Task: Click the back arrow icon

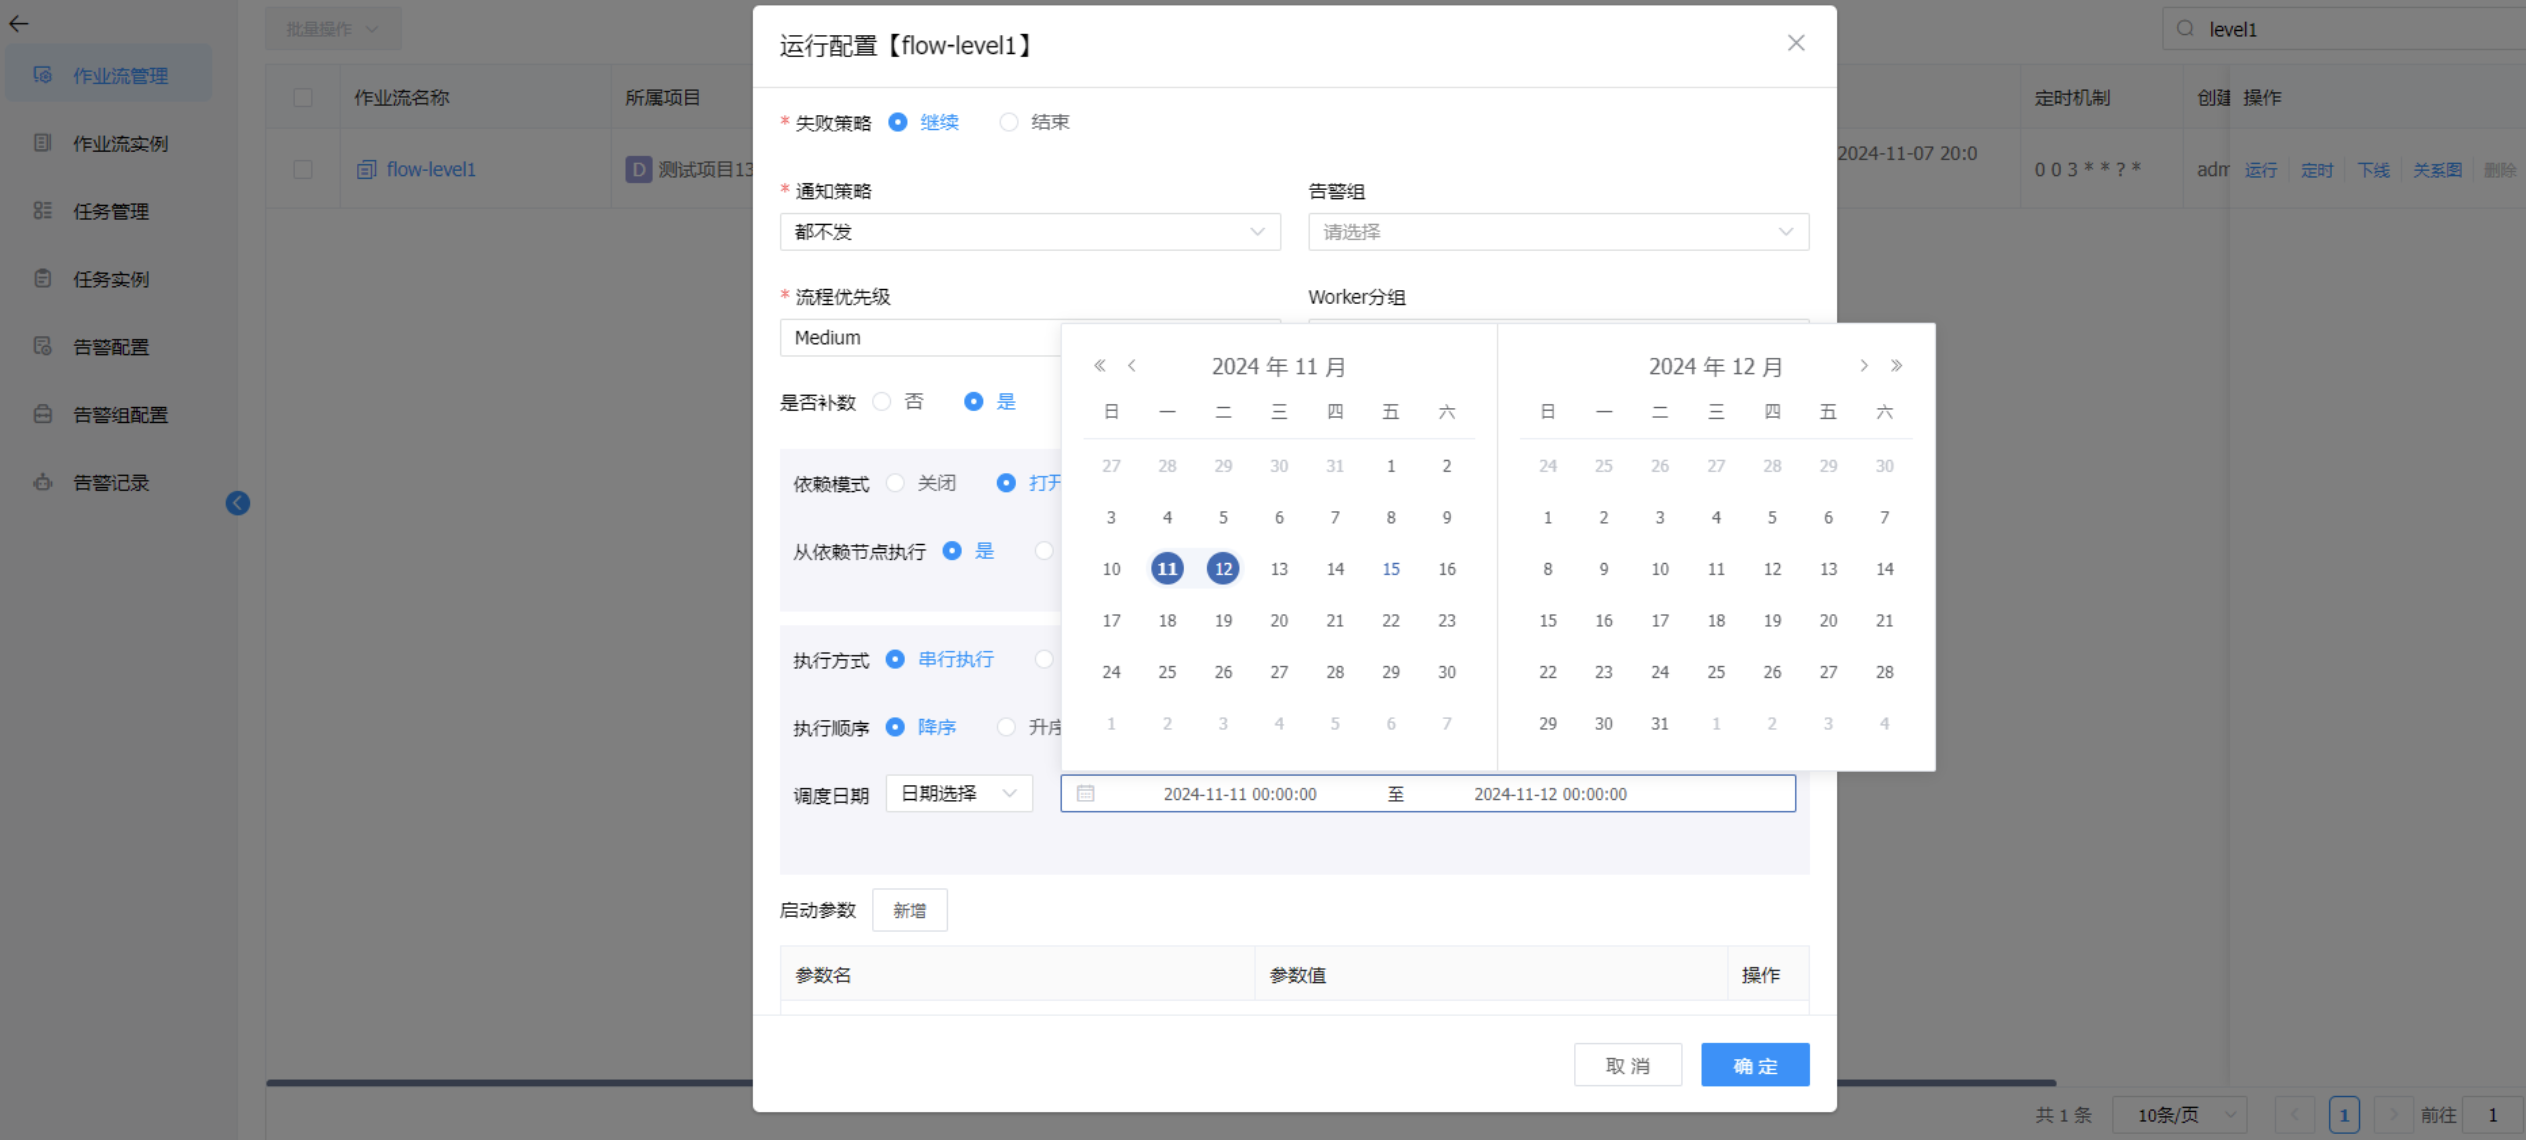Action: click(x=19, y=24)
